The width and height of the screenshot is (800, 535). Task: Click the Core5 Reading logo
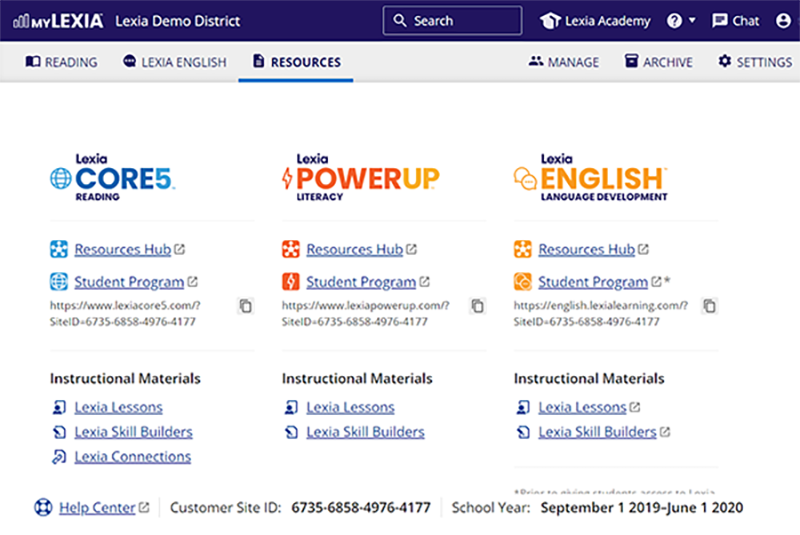point(112,177)
